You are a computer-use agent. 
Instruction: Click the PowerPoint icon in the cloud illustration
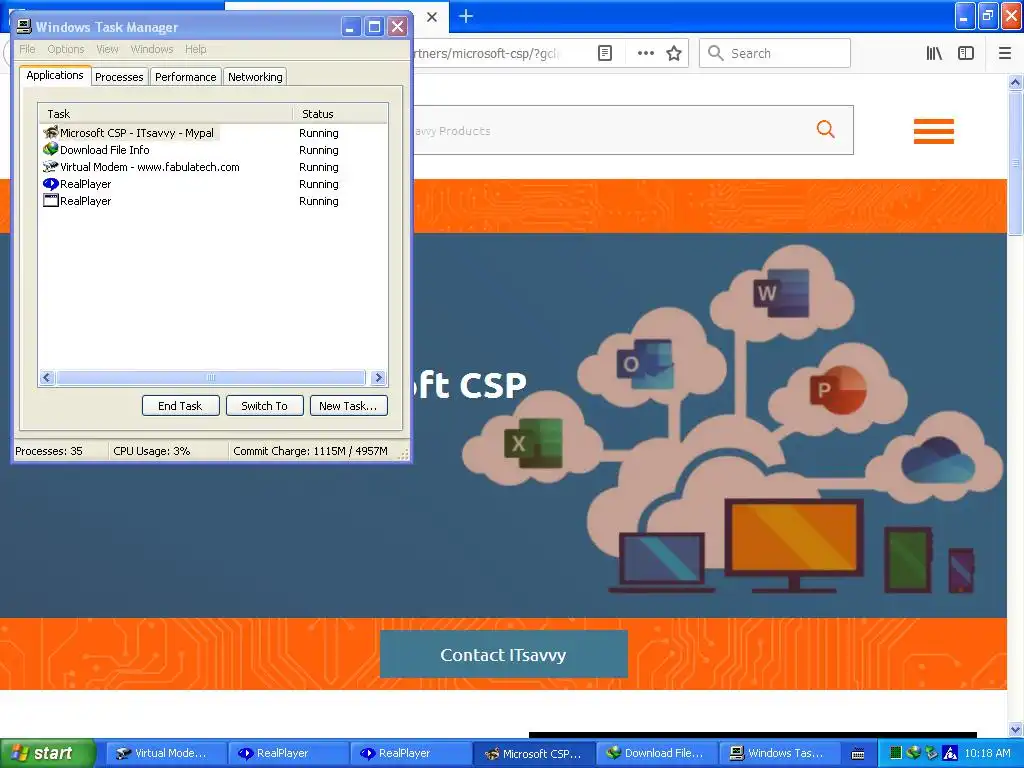(838, 390)
